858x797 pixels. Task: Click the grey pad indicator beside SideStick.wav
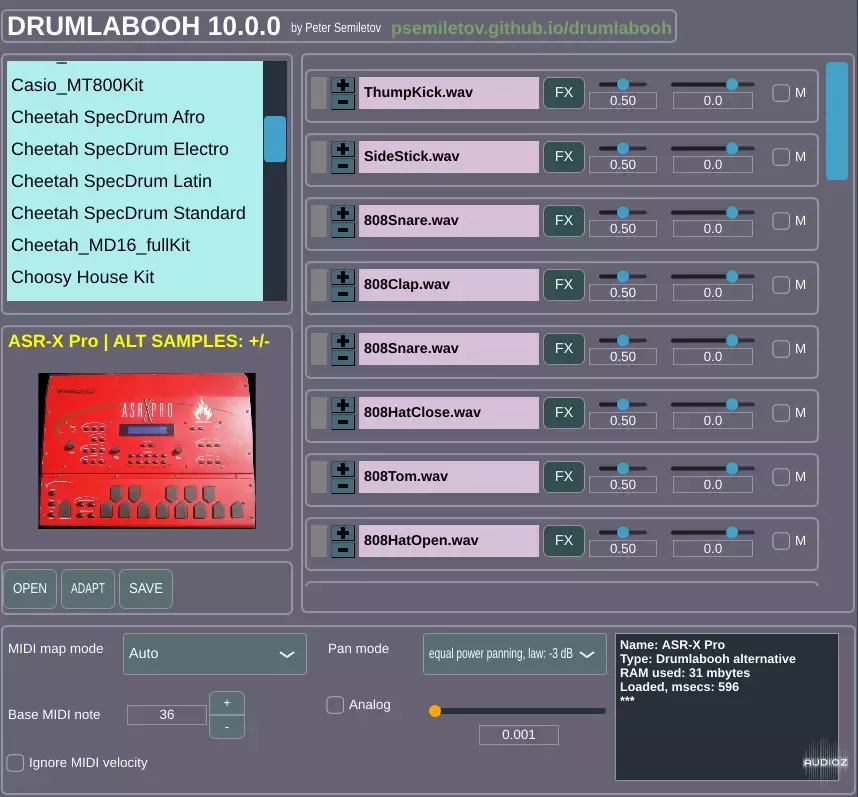click(x=319, y=156)
